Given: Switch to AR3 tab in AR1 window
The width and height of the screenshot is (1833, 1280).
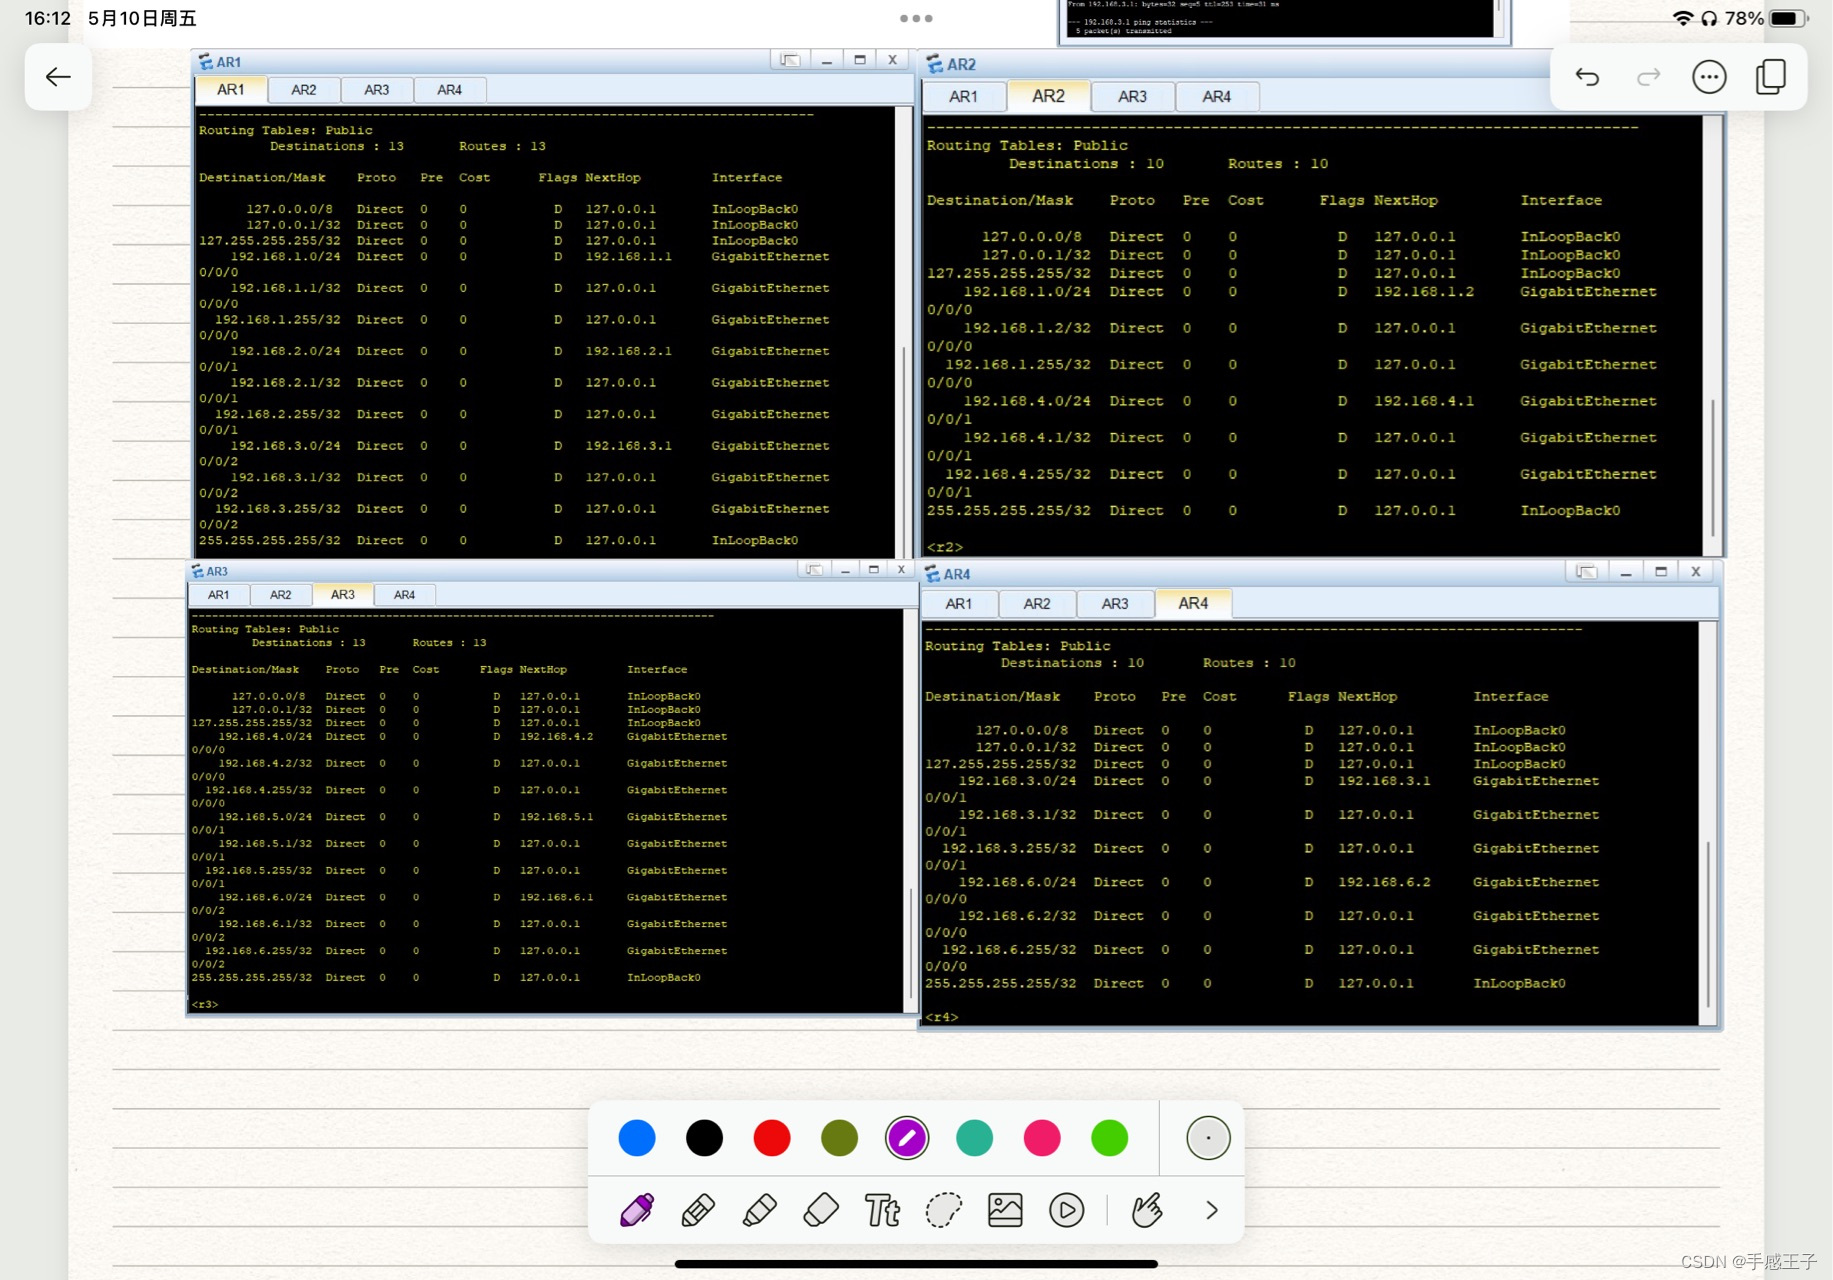Looking at the screenshot, I should coord(377,90).
